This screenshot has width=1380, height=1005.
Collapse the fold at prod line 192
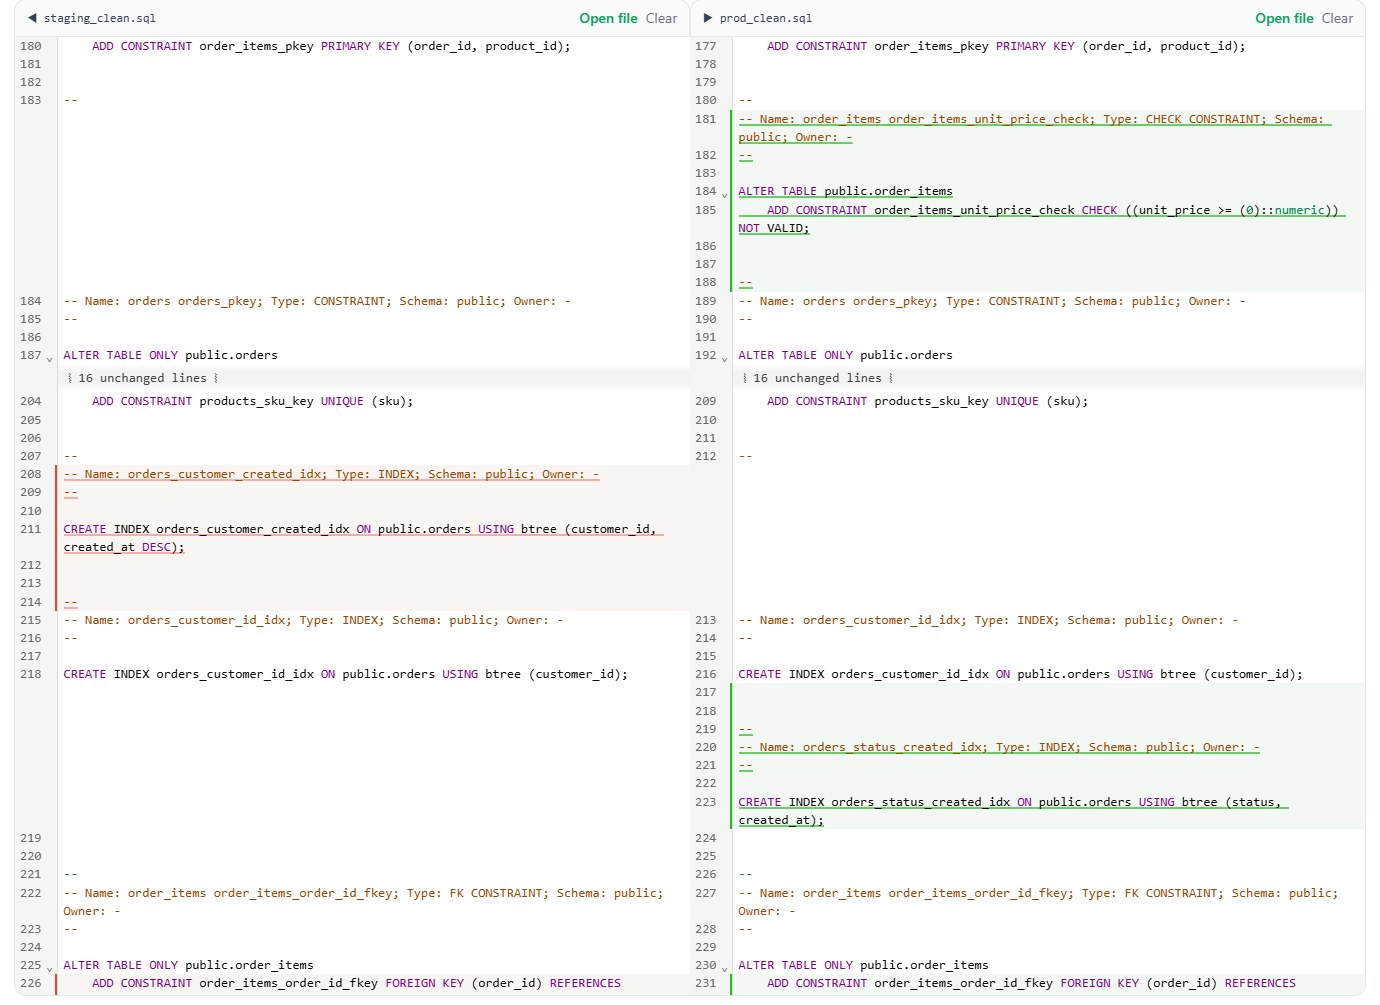pos(725,358)
